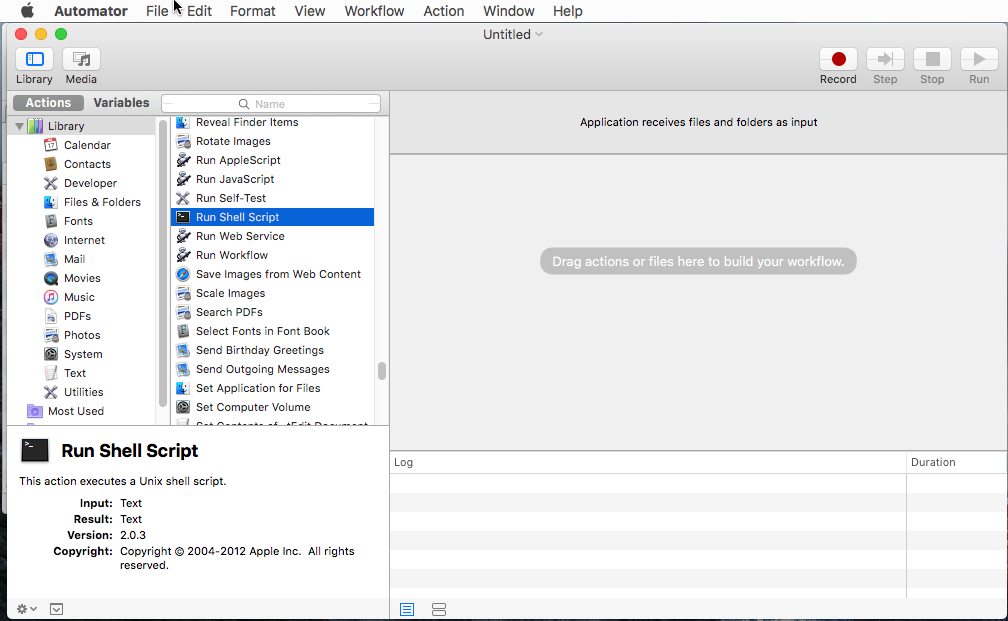Open the Format menu

click(253, 11)
